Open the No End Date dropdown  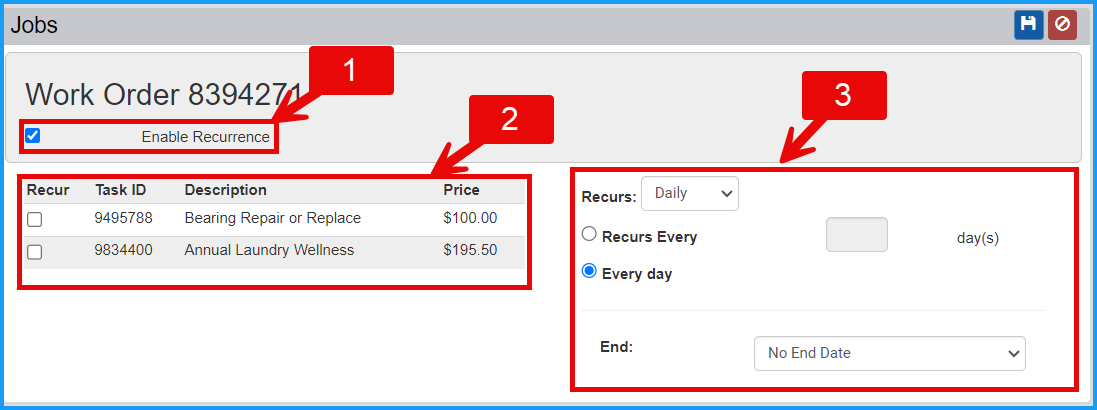pyautogui.click(x=889, y=353)
